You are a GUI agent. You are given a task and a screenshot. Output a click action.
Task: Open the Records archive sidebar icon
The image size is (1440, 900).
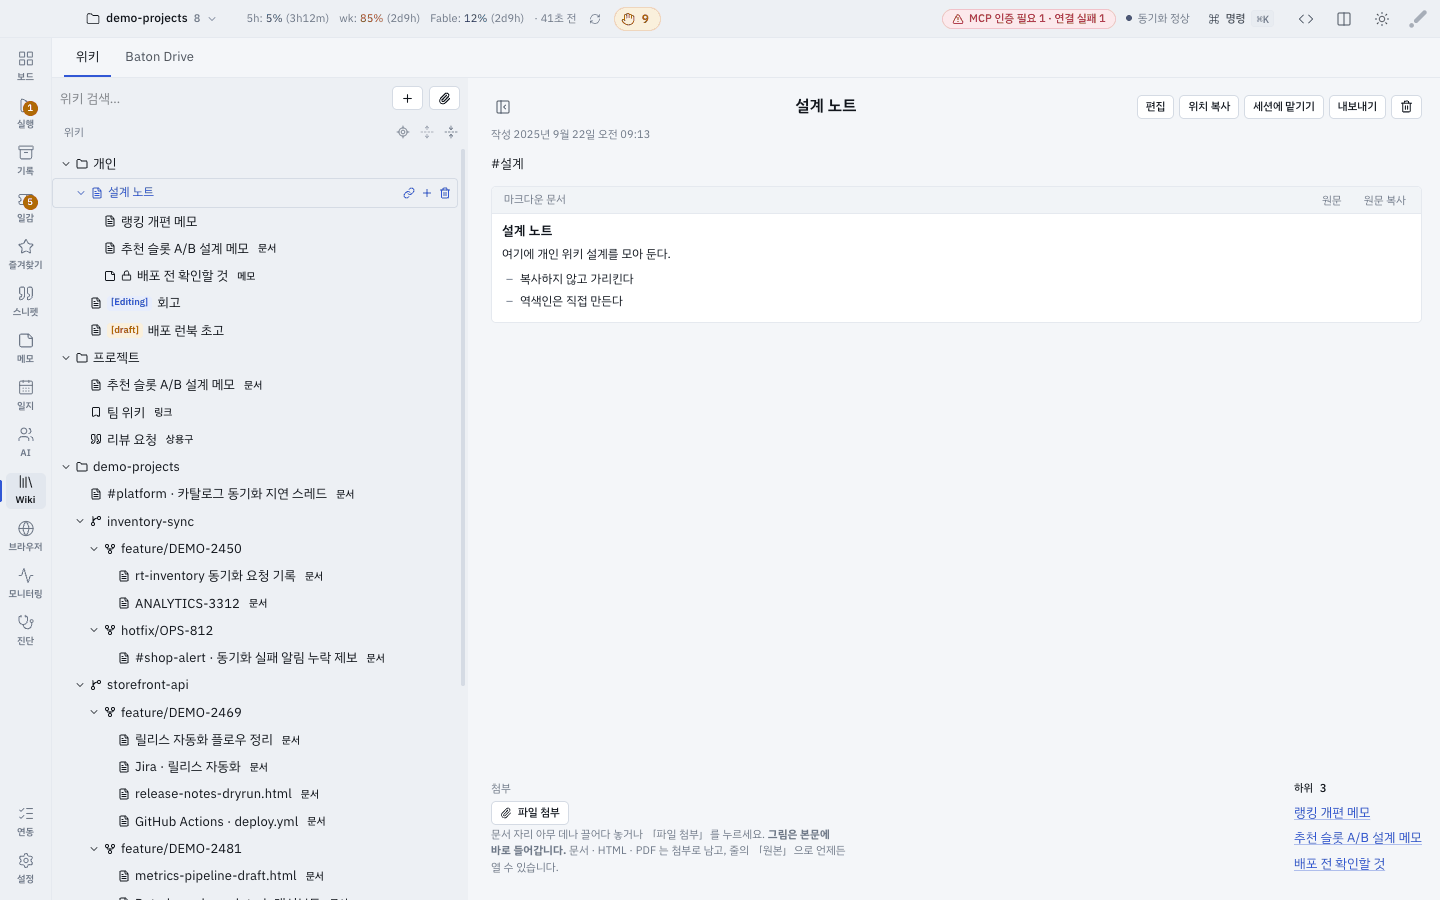(x=26, y=159)
